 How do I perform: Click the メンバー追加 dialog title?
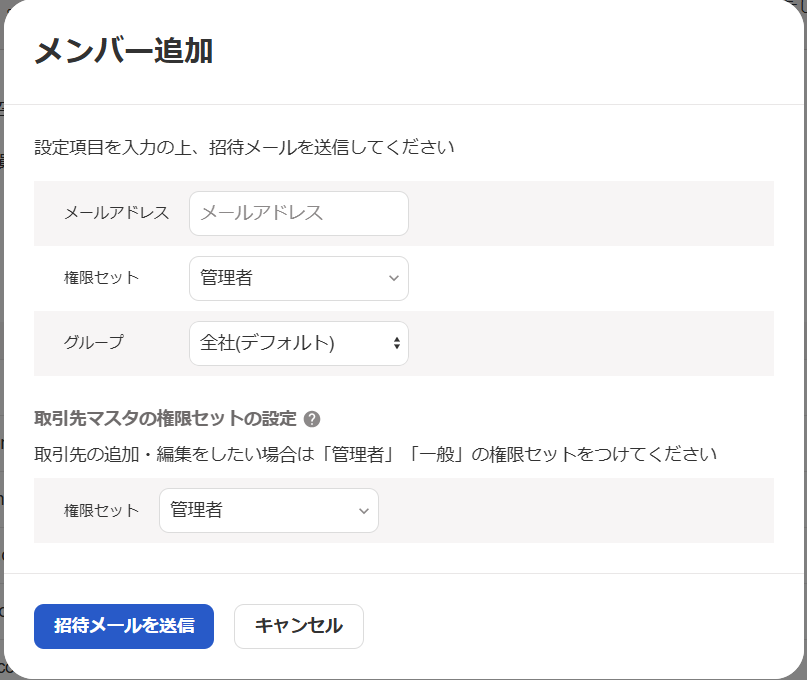(123, 51)
